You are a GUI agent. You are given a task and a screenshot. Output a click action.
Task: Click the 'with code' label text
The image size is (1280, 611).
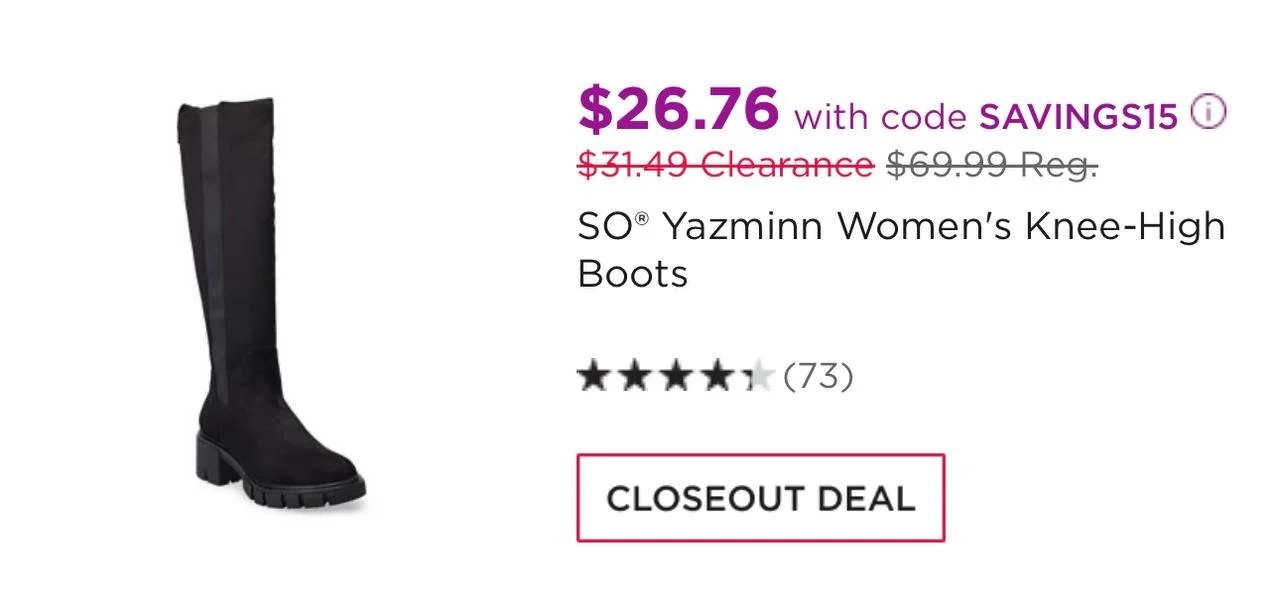[880, 117]
